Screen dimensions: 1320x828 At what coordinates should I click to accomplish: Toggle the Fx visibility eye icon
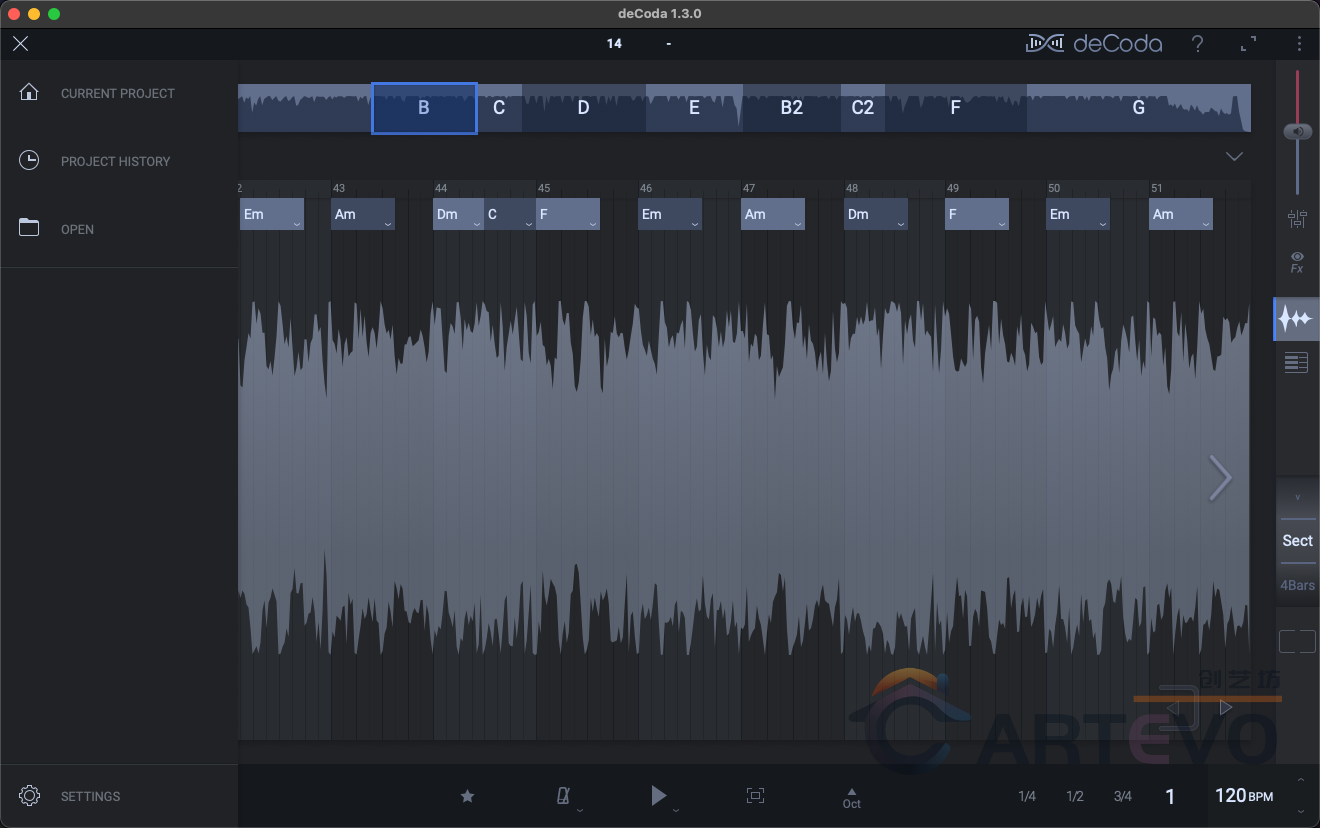click(x=1297, y=262)
